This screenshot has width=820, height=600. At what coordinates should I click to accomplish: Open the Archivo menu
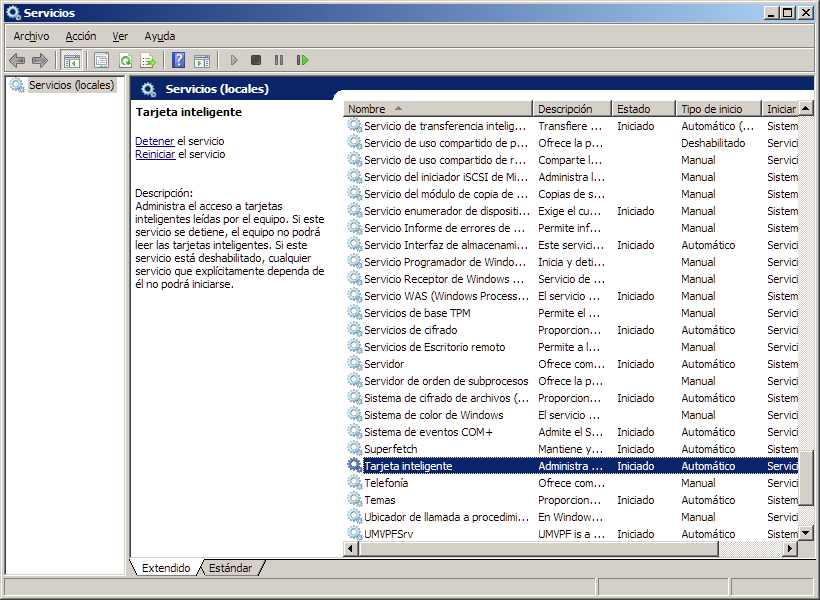pyautogui.click(x=31, y=36)
